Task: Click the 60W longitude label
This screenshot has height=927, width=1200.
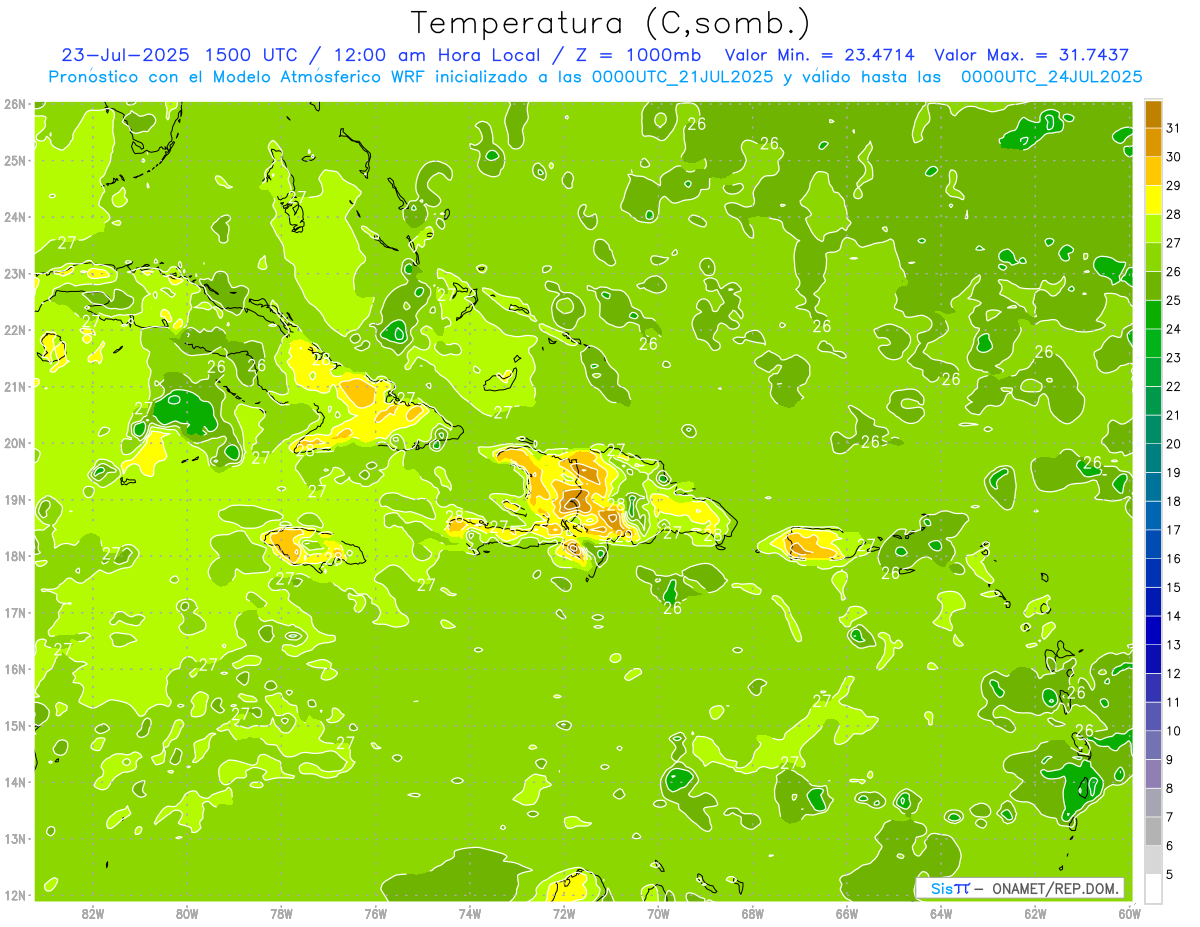Action: coord(1129,914)
